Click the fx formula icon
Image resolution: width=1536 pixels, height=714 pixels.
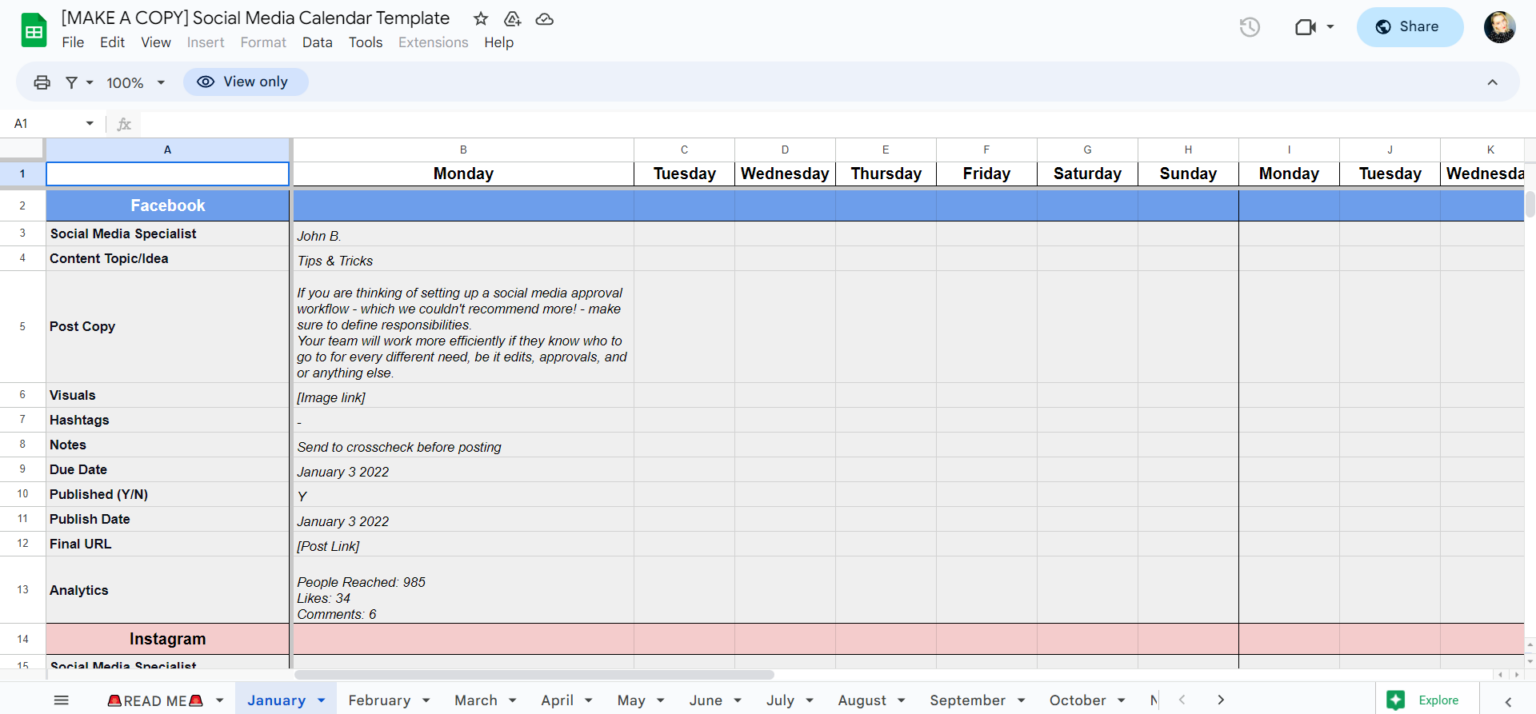tap(123, 123)
